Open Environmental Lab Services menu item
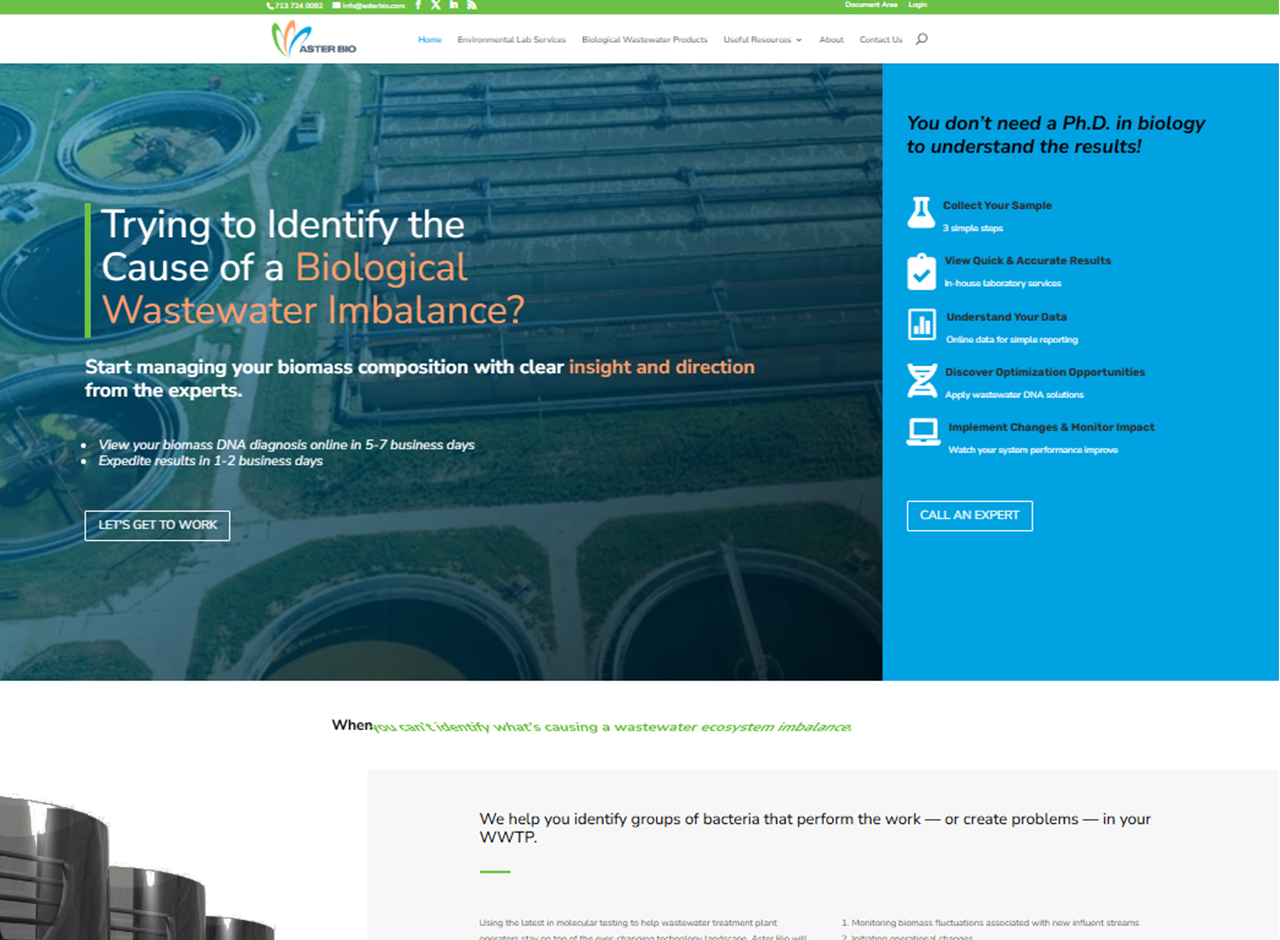The width and height of the screenshot is (1280, 940). 511,40
